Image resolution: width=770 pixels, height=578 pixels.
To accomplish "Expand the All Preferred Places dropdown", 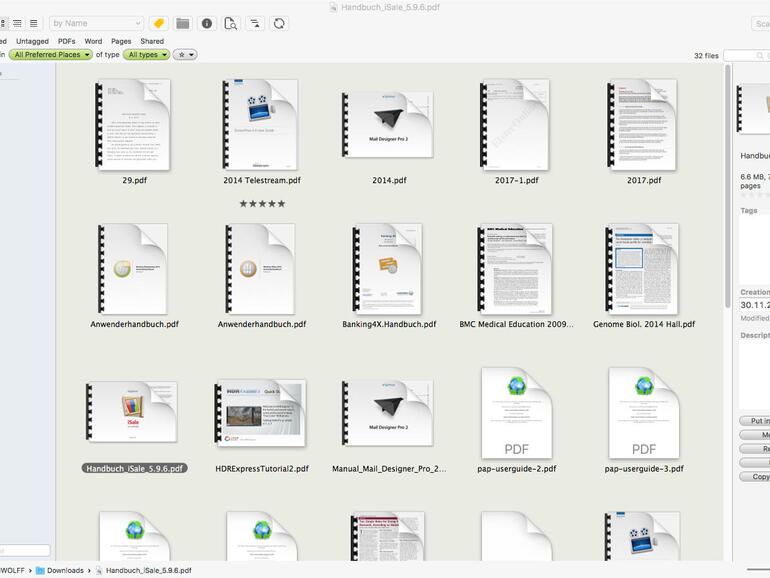I will click(x=50, y=55).
